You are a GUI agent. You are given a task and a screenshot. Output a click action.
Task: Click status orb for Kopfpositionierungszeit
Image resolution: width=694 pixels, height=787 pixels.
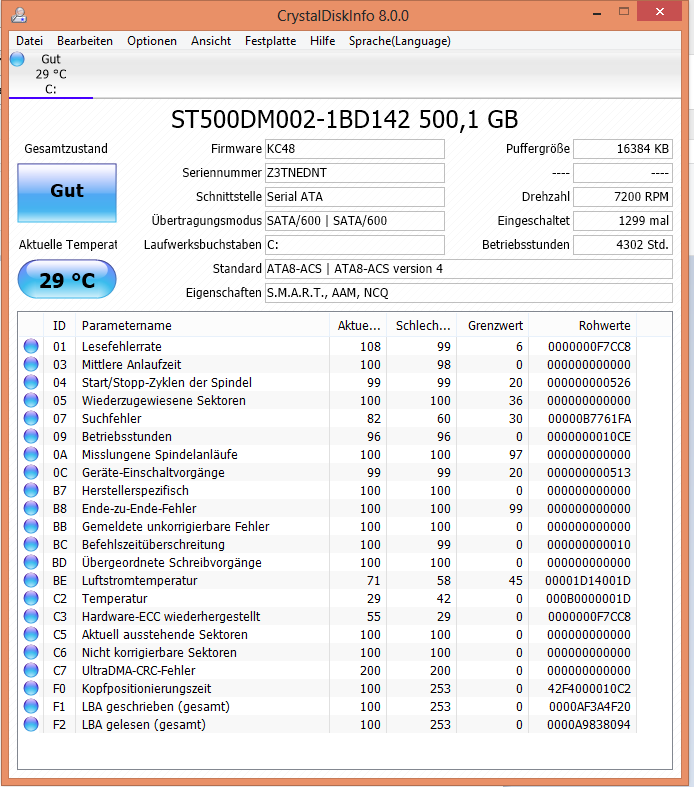click(31, 689)
